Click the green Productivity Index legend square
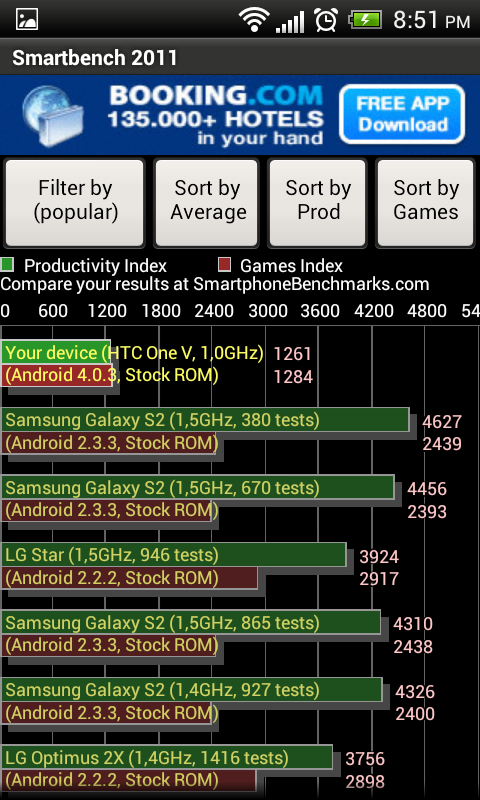Screen dimensions: 480x800 pyautogui.click(x=7, y=265)
